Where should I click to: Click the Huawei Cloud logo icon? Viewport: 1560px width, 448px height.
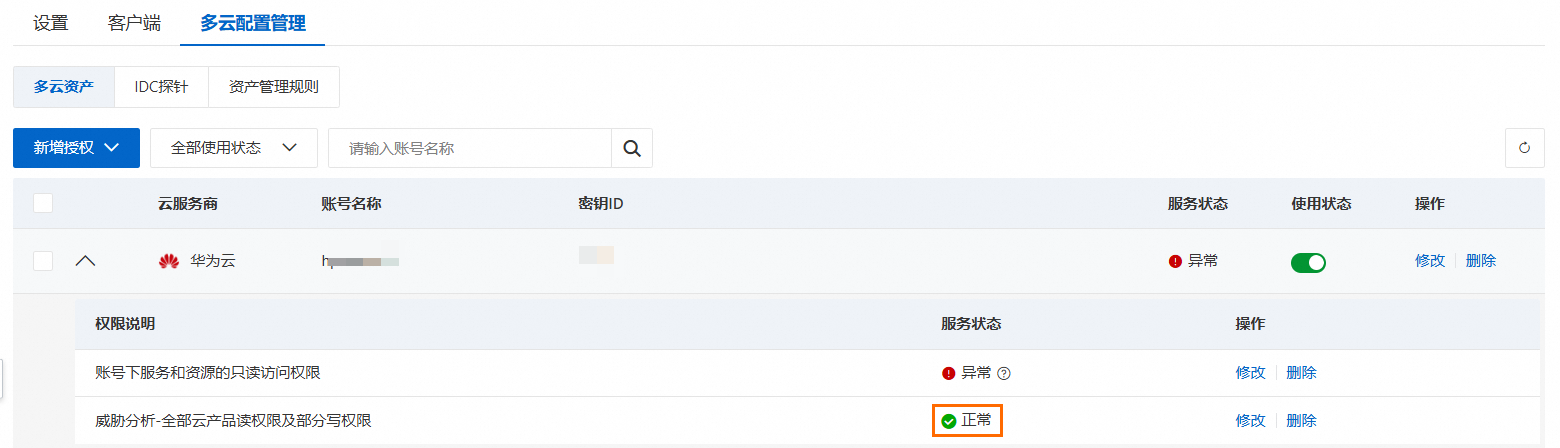[168, 261]
